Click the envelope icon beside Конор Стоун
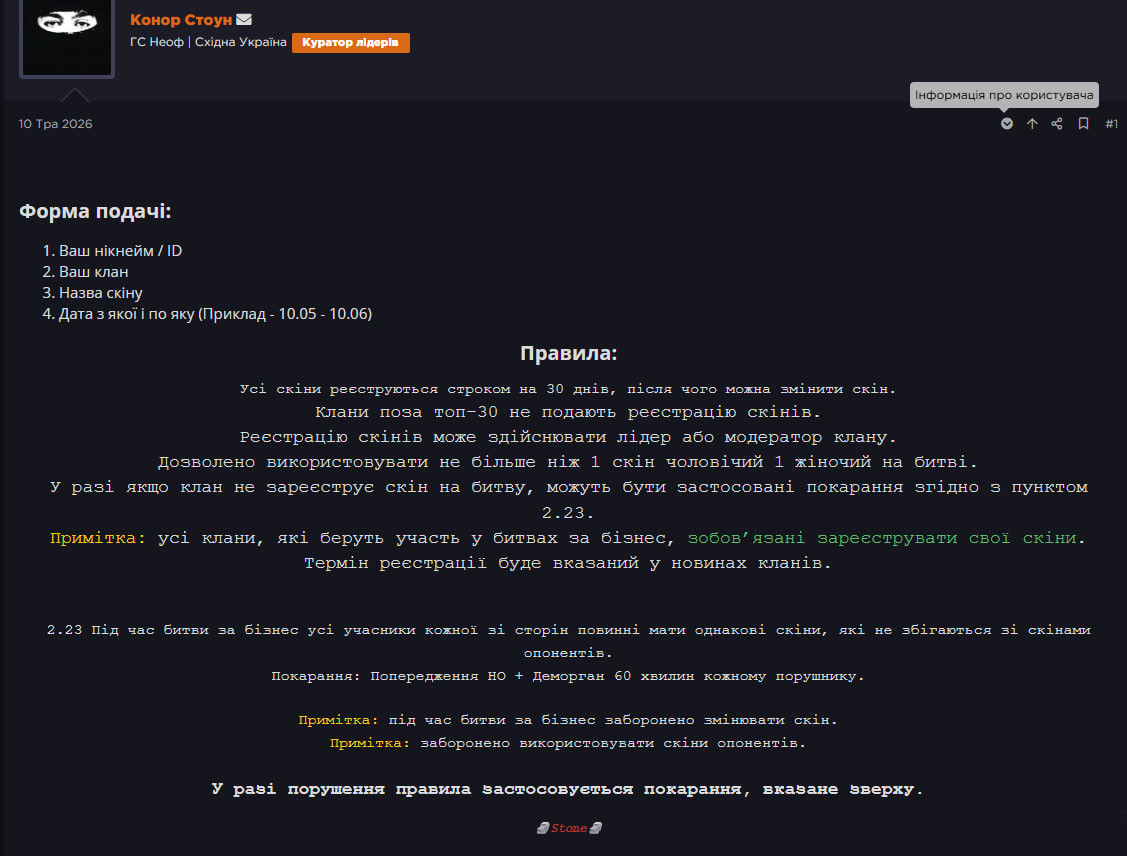1127x856 pixels. [244, 19]
